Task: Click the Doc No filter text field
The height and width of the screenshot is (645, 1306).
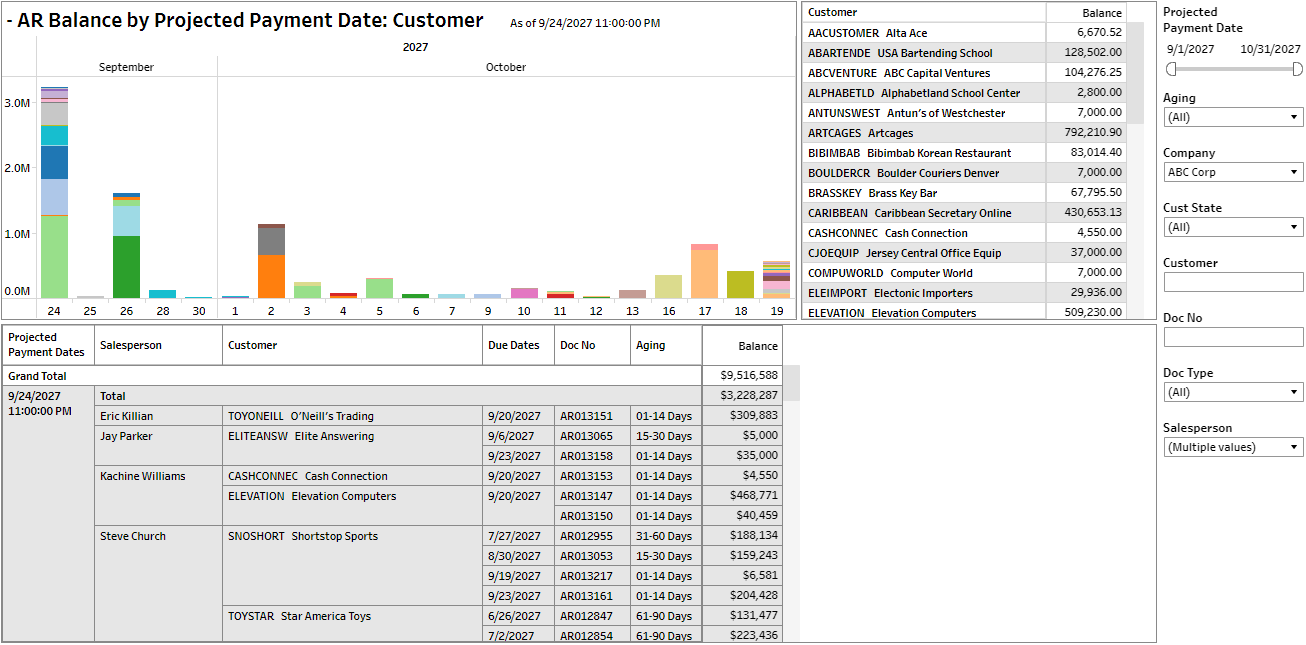Action: 1233,337
